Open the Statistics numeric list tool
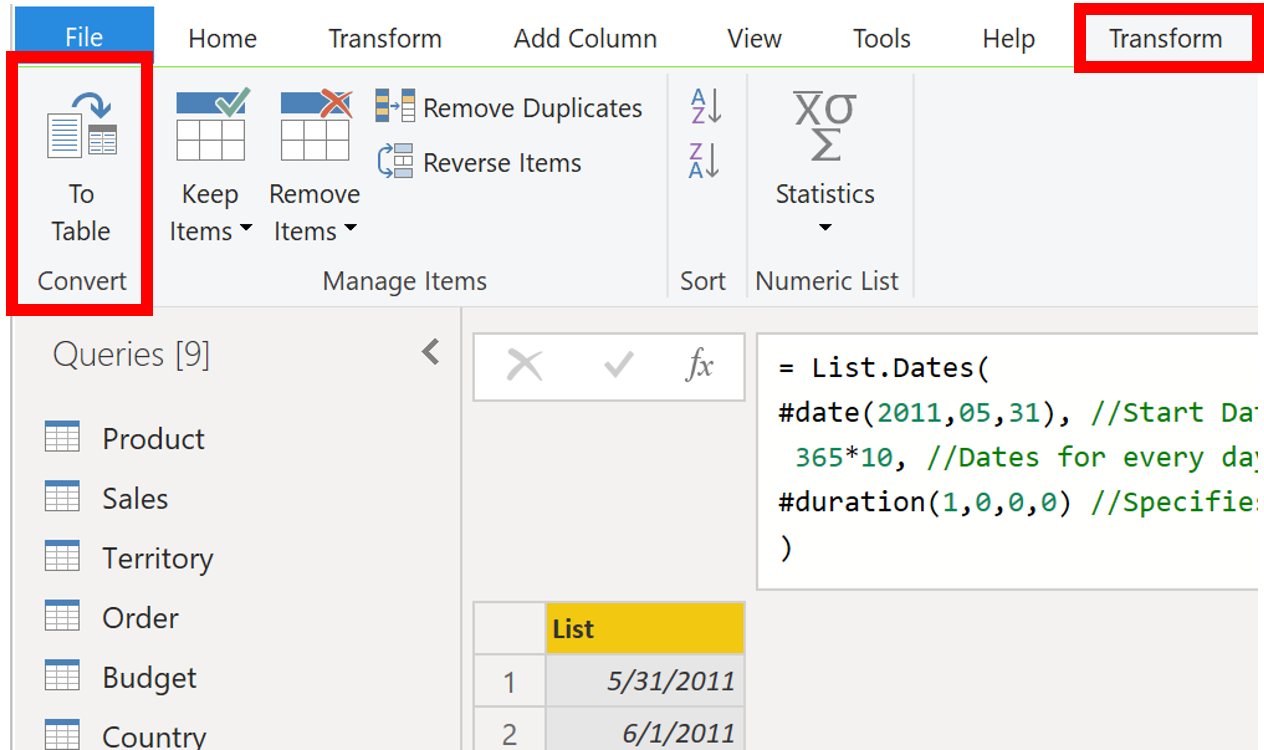Viewport: 1264px width, 750px height. [x=824, y=150]
